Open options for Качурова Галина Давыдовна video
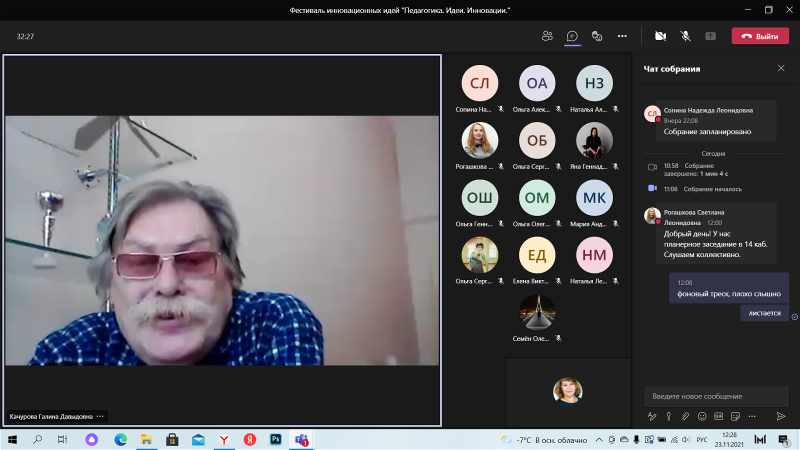 [x=100, y=416]
